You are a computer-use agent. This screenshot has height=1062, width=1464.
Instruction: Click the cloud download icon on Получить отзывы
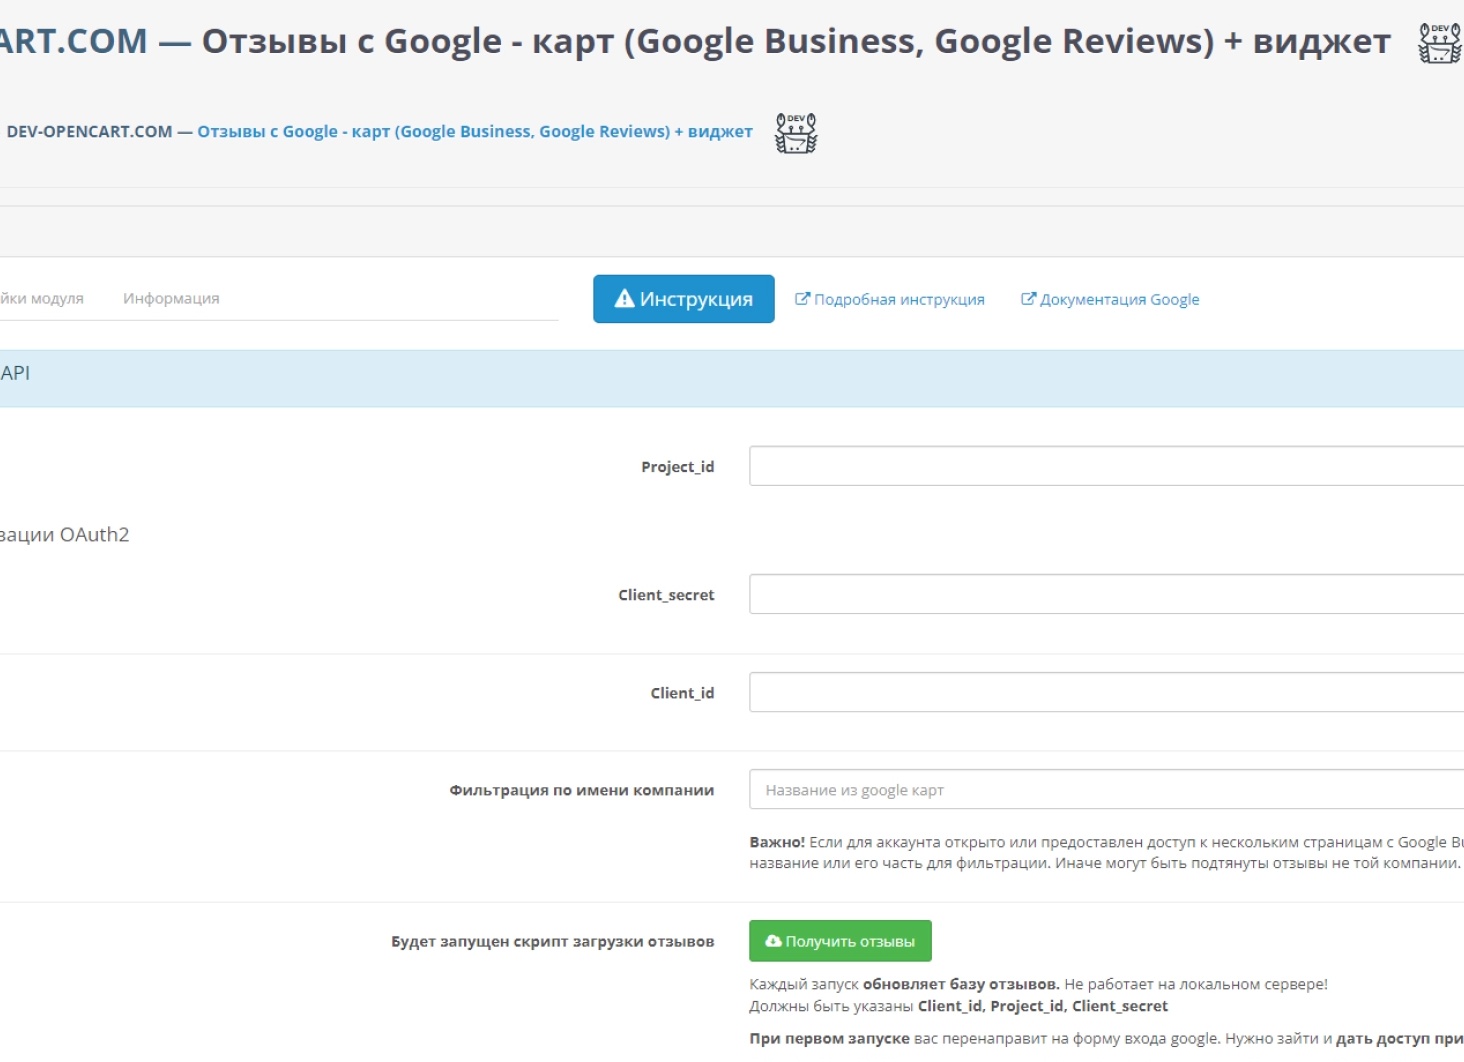coord(773,941)
